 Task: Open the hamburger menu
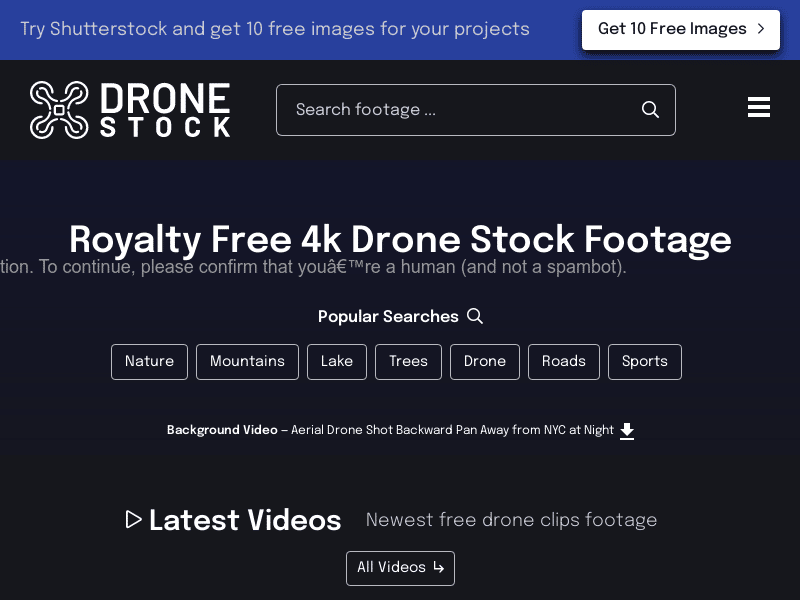tap(759, 107)
